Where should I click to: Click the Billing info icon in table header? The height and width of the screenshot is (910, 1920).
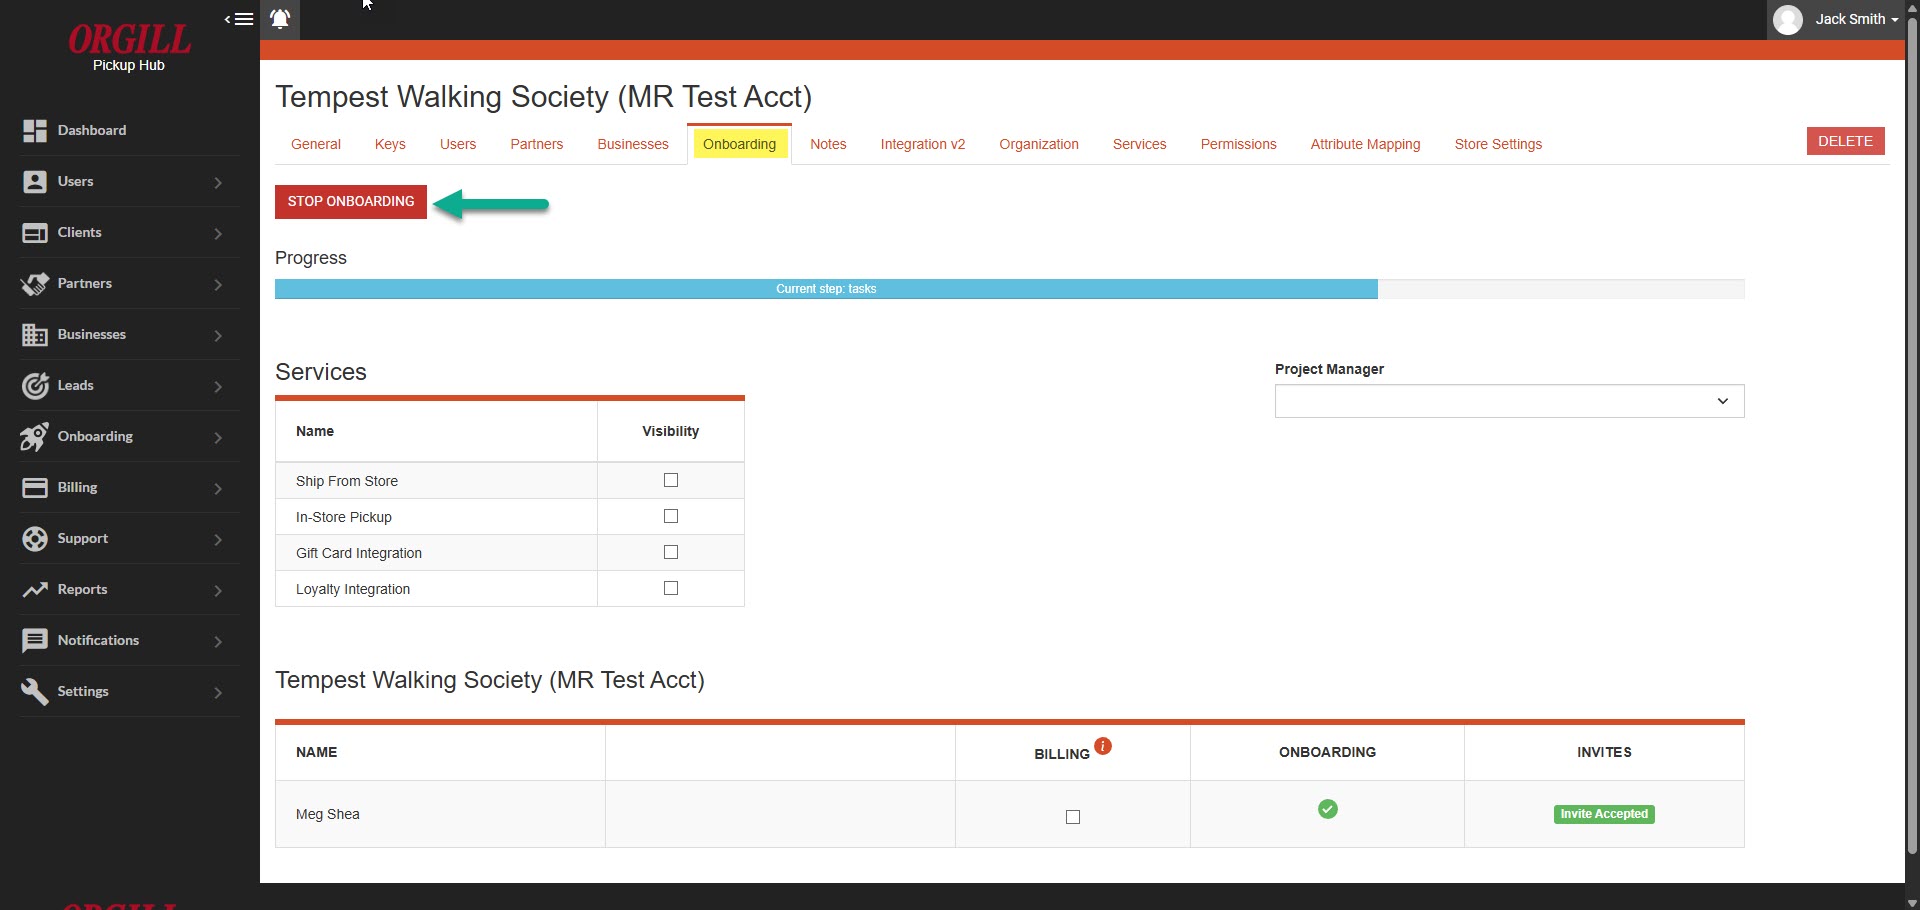pyautogui.click(x=1103, y=746)
